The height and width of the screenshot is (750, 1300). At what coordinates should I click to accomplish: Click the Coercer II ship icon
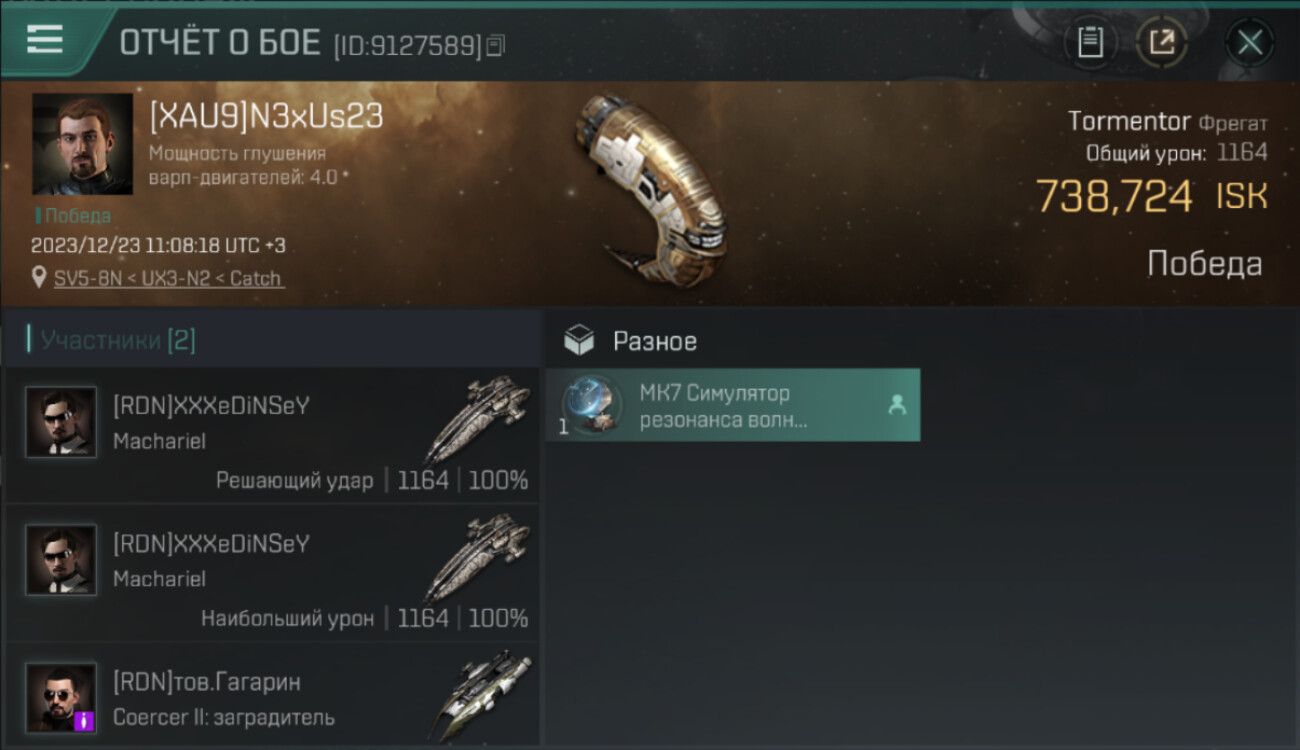tap(483, 695)
